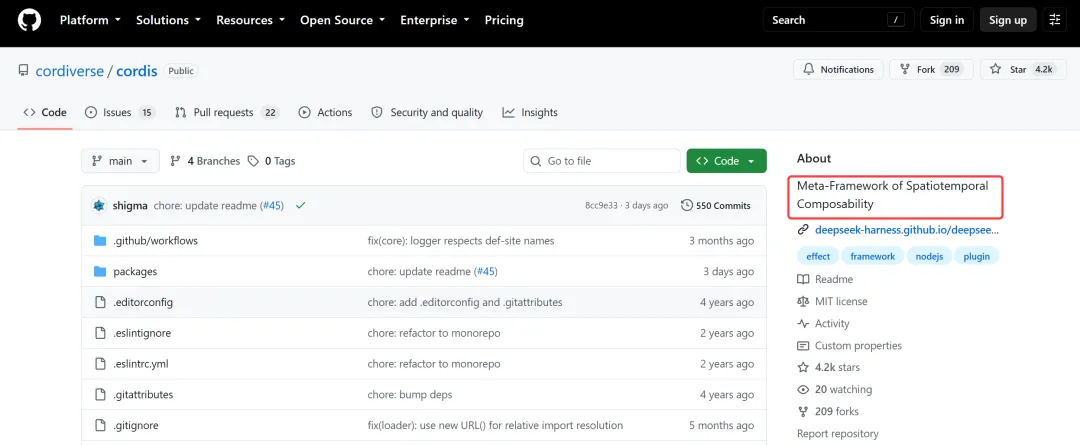The width and height of the screenshot is (1080, 446).
Task: Open the appearance settings icon in the header
Action: (1055, 20)
